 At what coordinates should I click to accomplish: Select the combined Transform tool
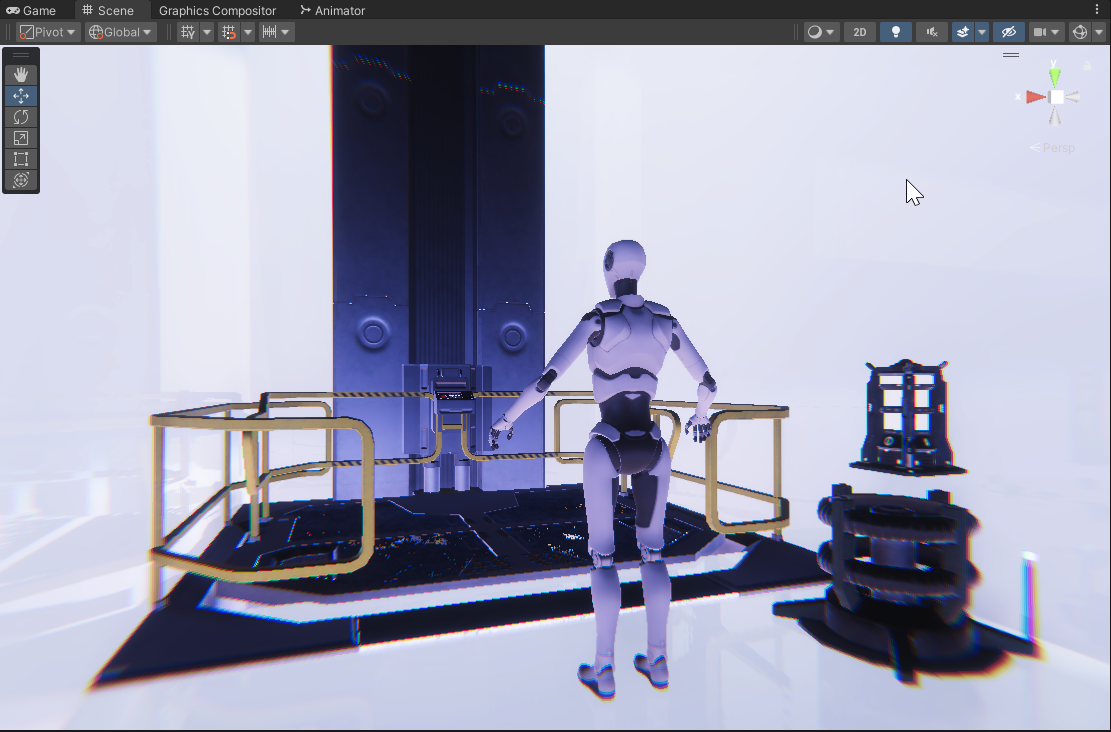[21, 180]
